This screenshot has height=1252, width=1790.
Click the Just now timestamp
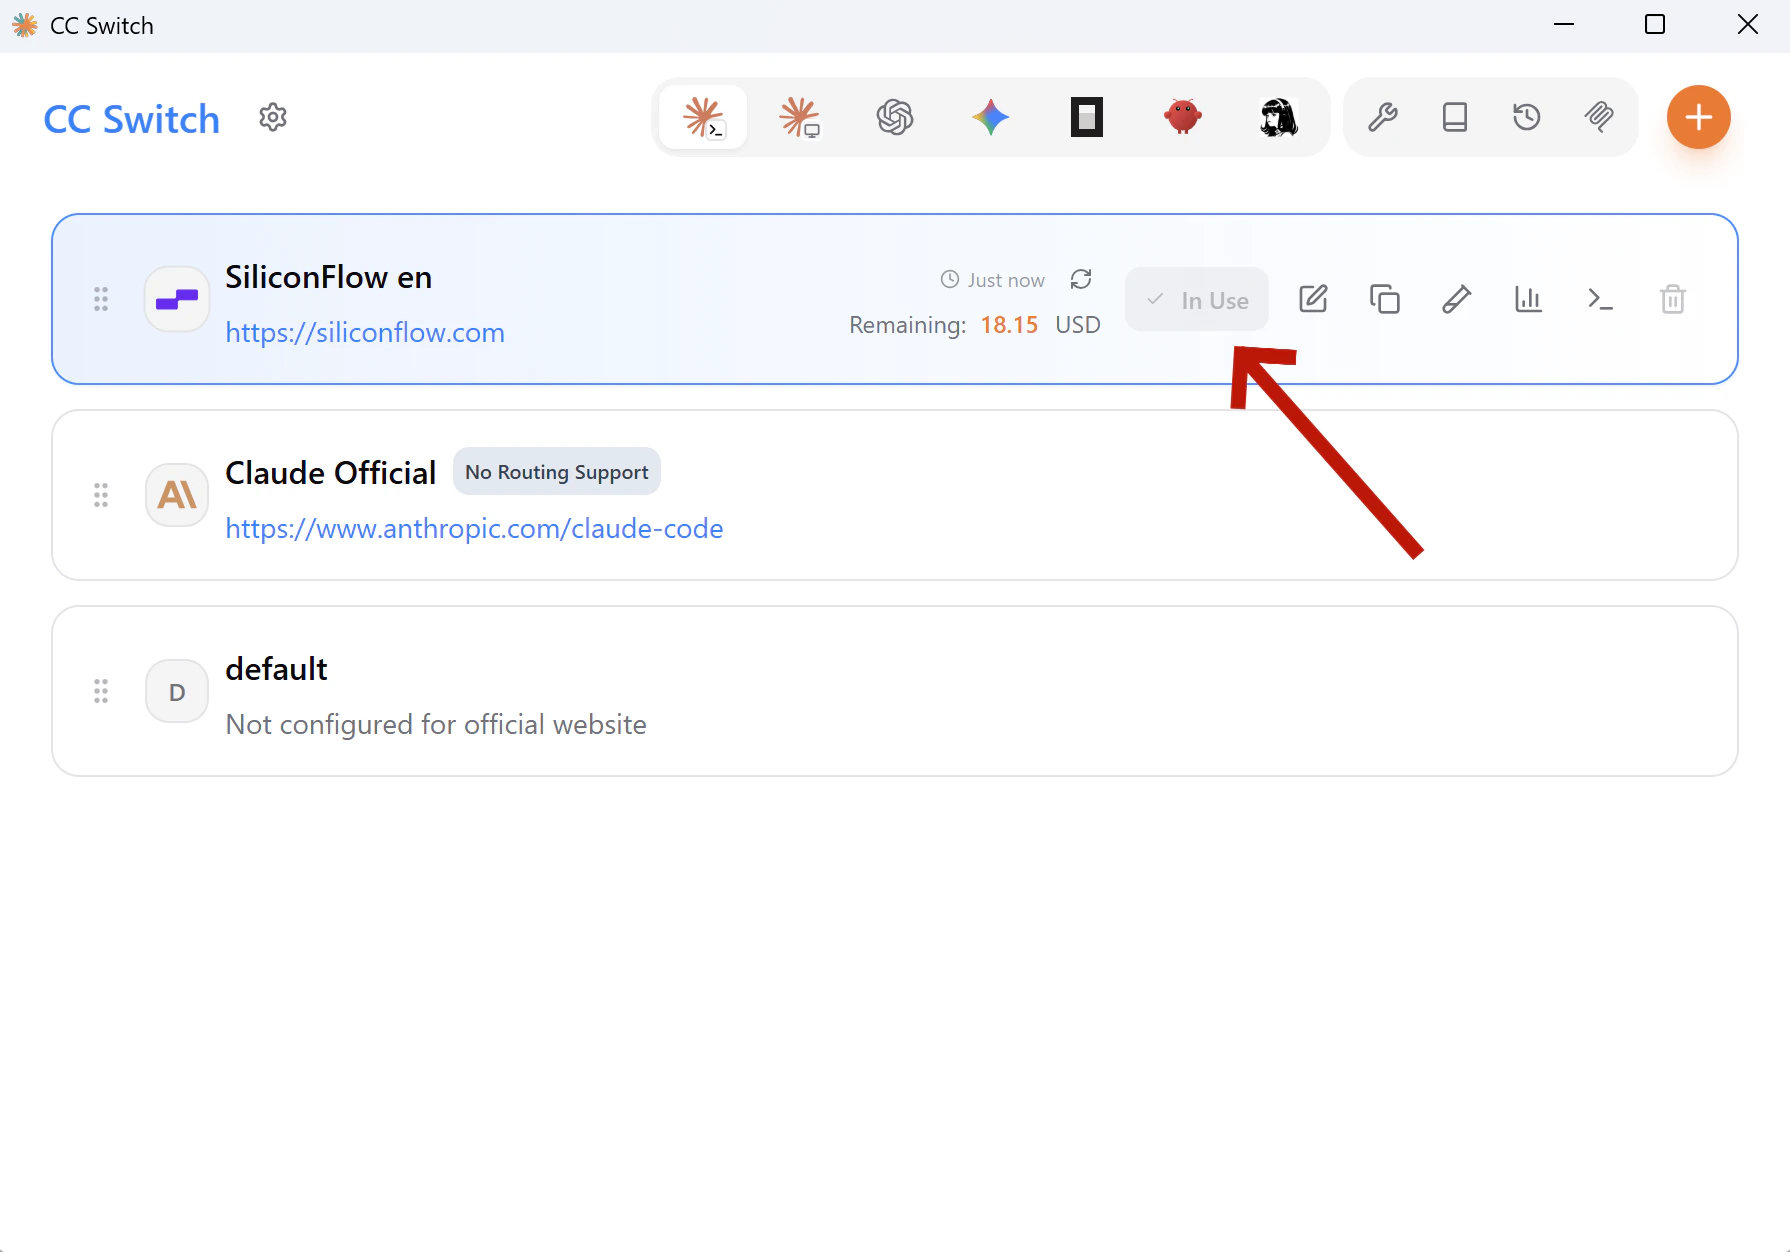point(1006,280)
